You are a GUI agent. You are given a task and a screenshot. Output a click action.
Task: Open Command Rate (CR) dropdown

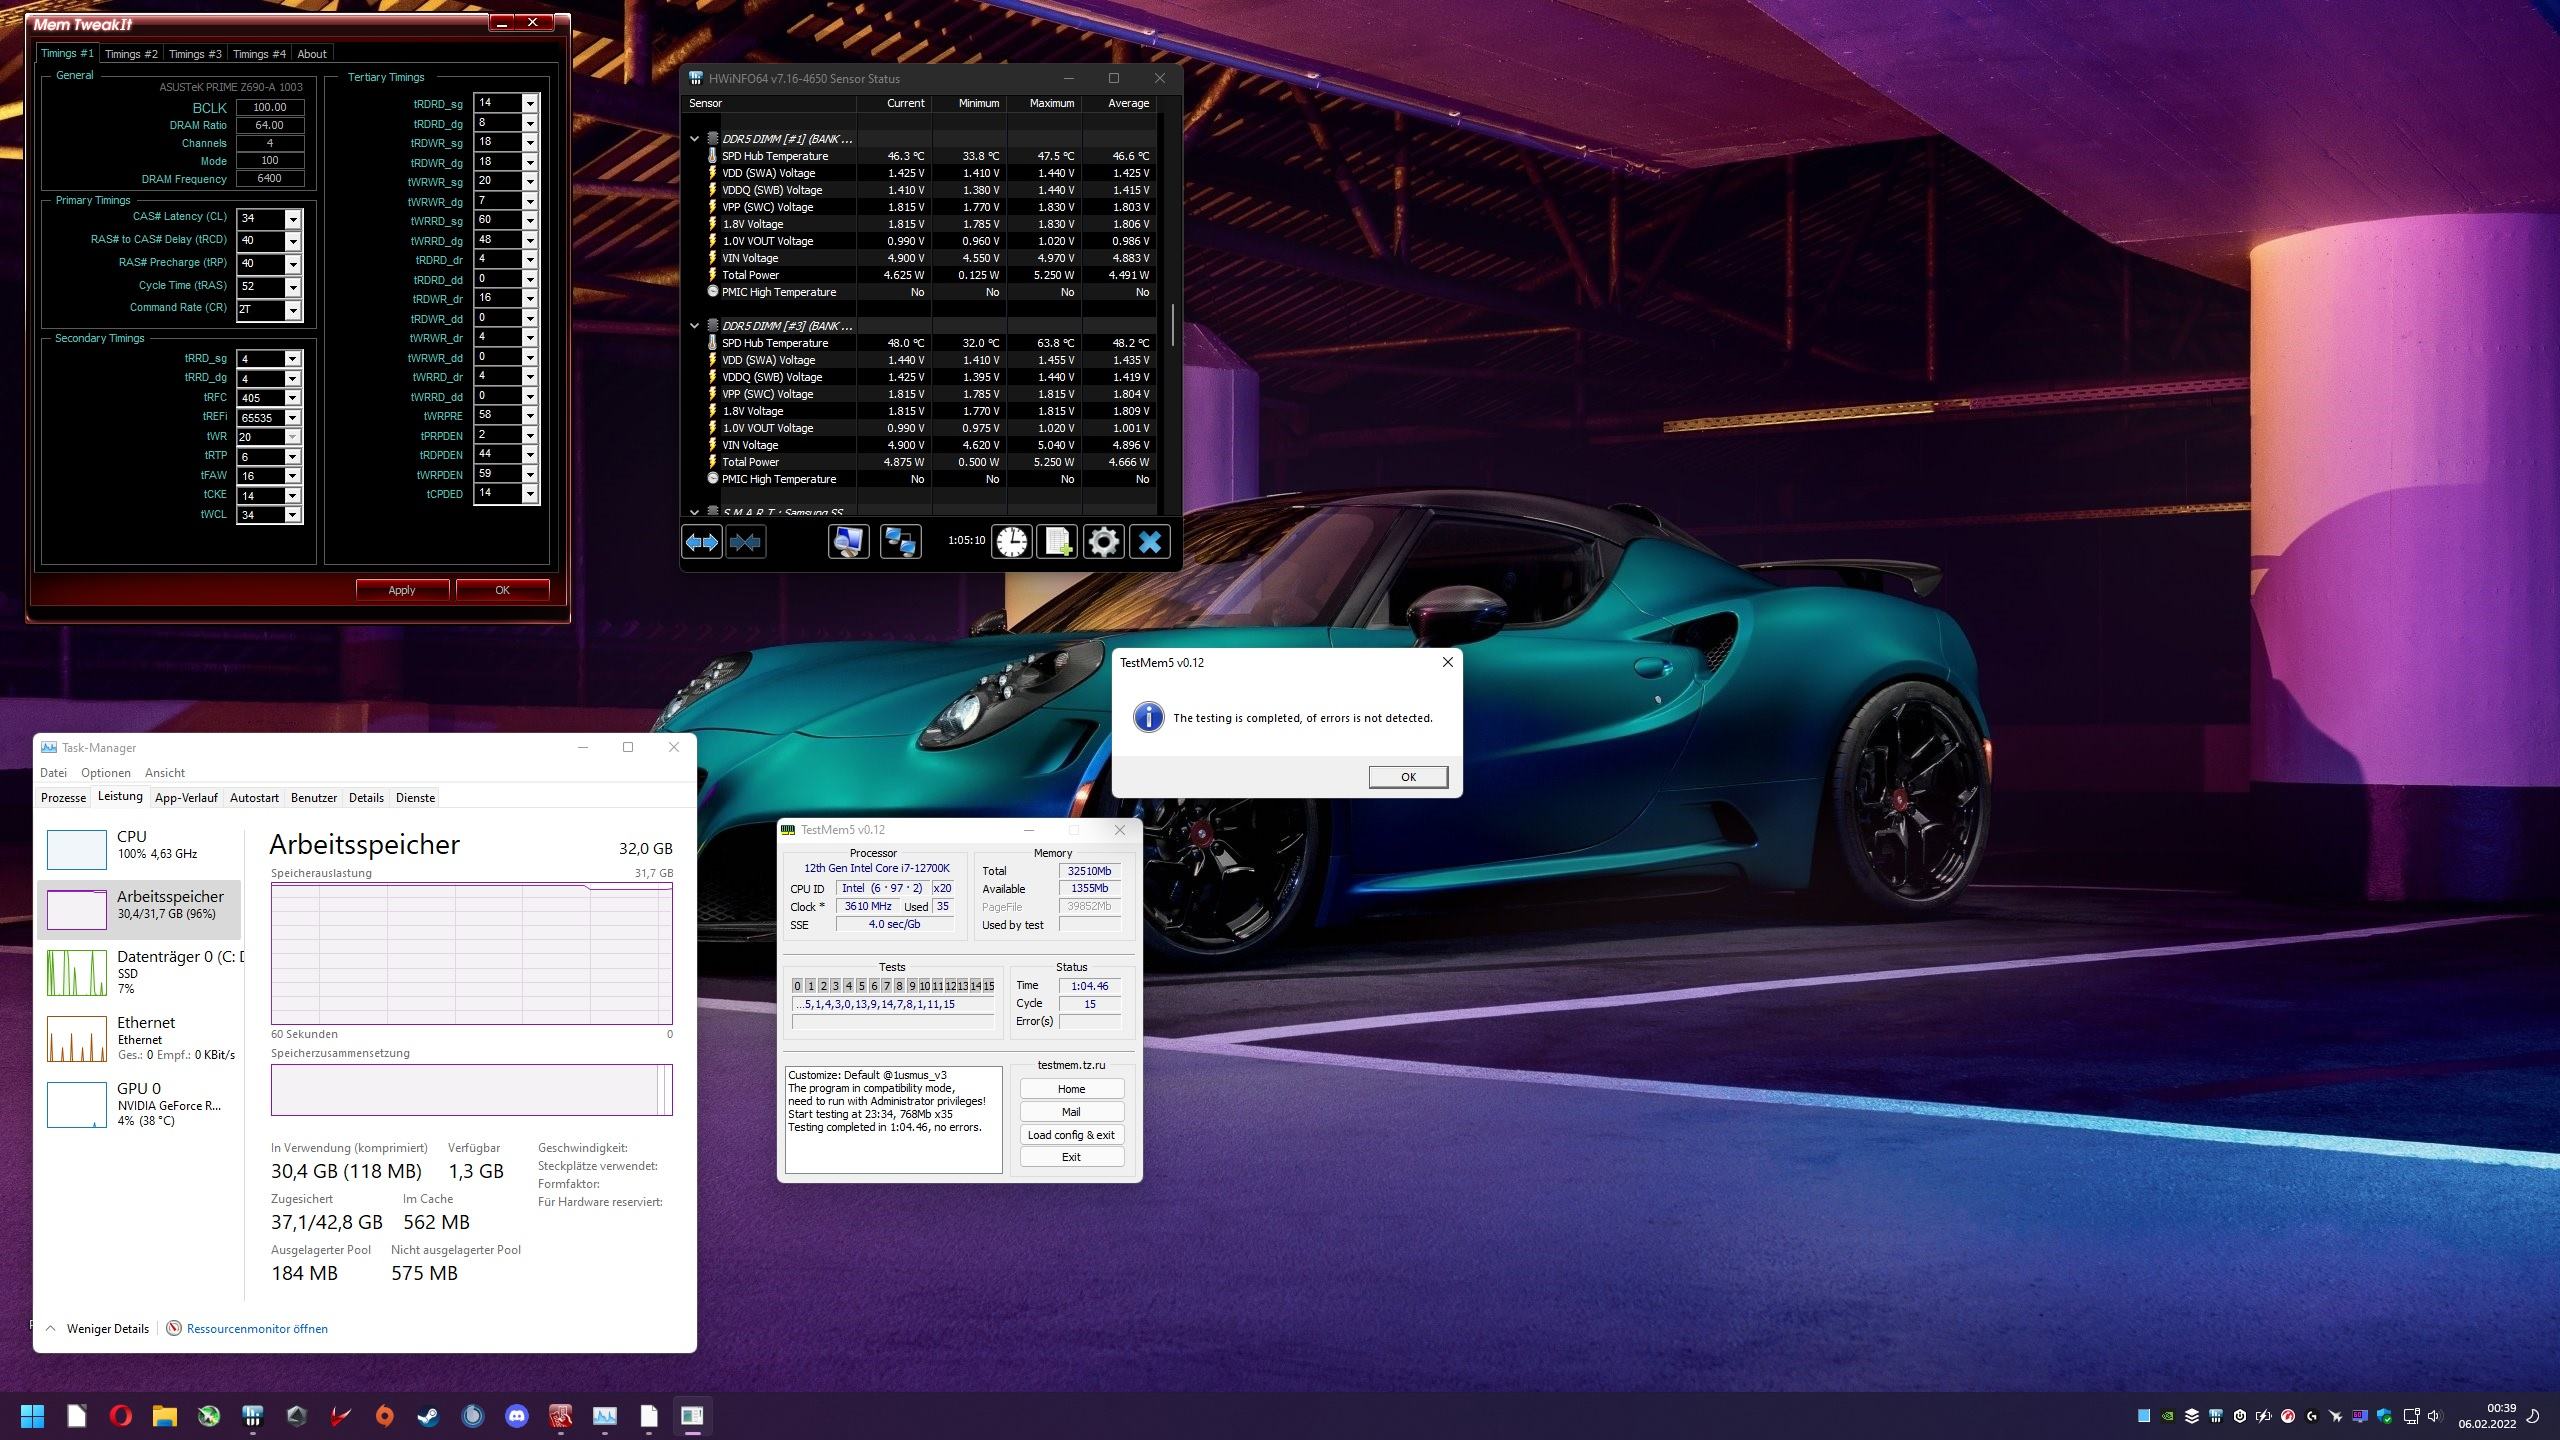293,310
